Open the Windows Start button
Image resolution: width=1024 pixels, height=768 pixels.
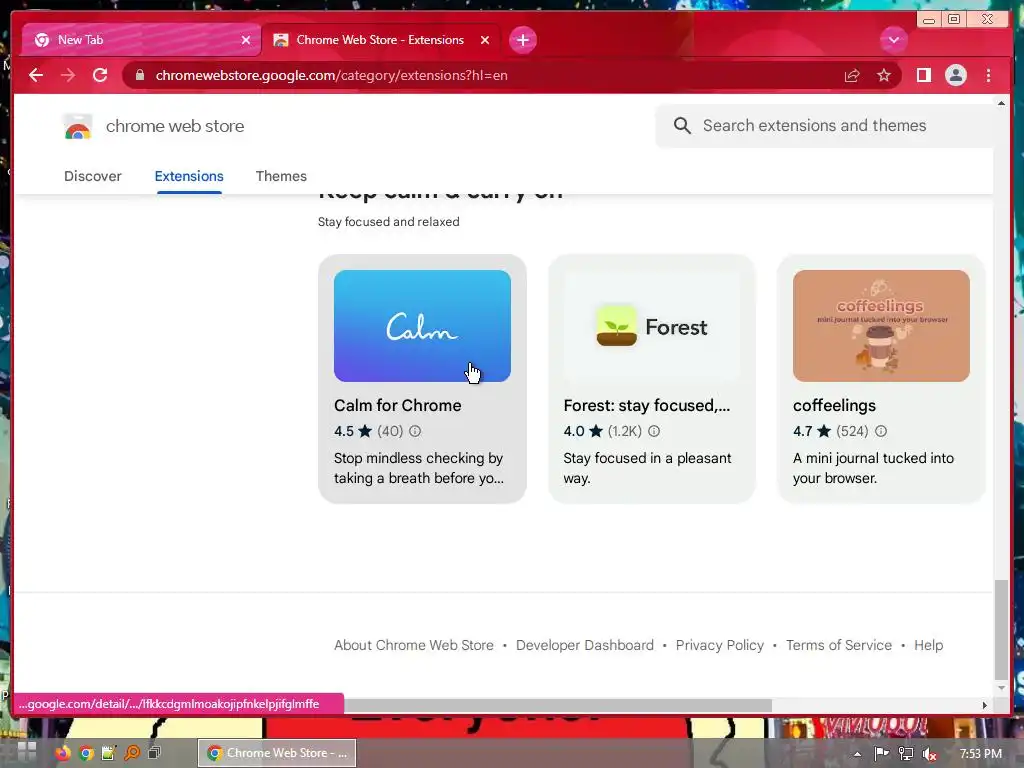(x=27, y=752)
